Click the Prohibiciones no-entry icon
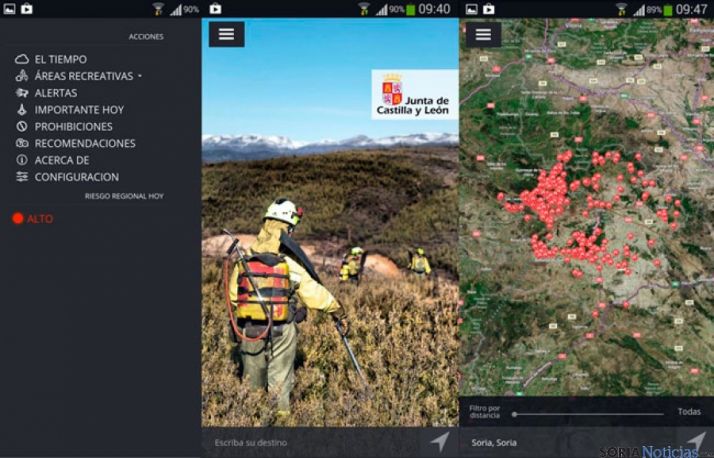This screenshot has height=458, width=714. (x=22, y=127)
